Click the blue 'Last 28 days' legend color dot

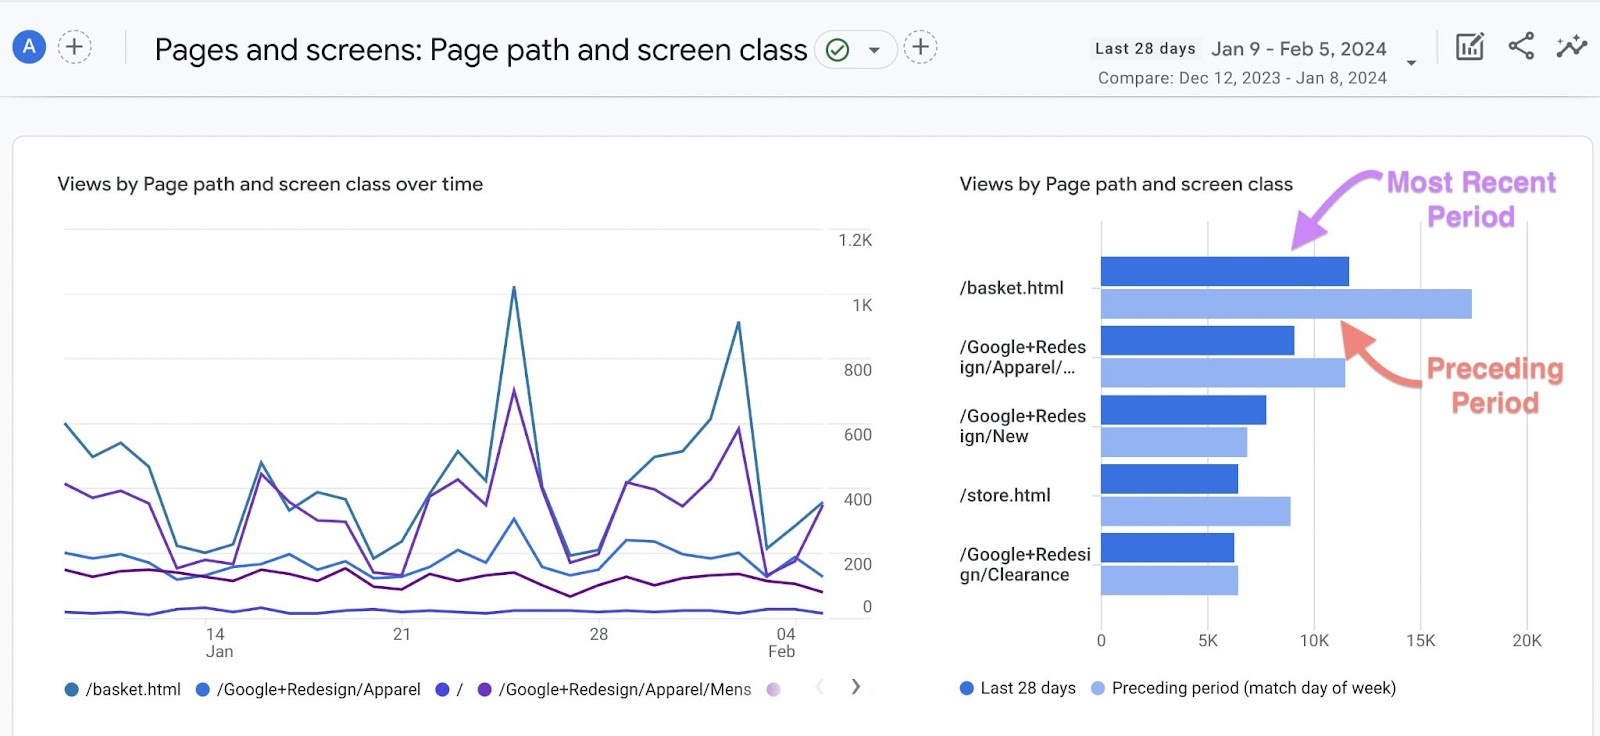pyautogui.click(x=966, y=688)
